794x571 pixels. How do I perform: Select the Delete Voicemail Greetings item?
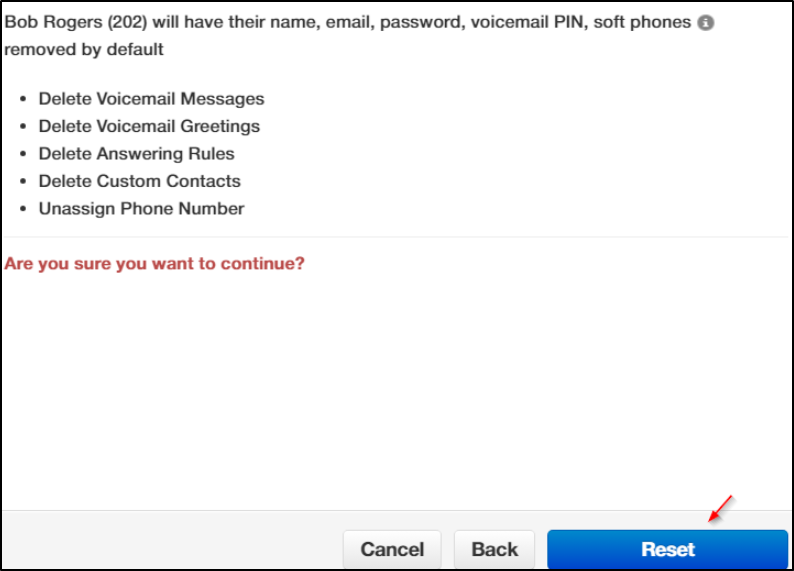(x=149, y=126)
